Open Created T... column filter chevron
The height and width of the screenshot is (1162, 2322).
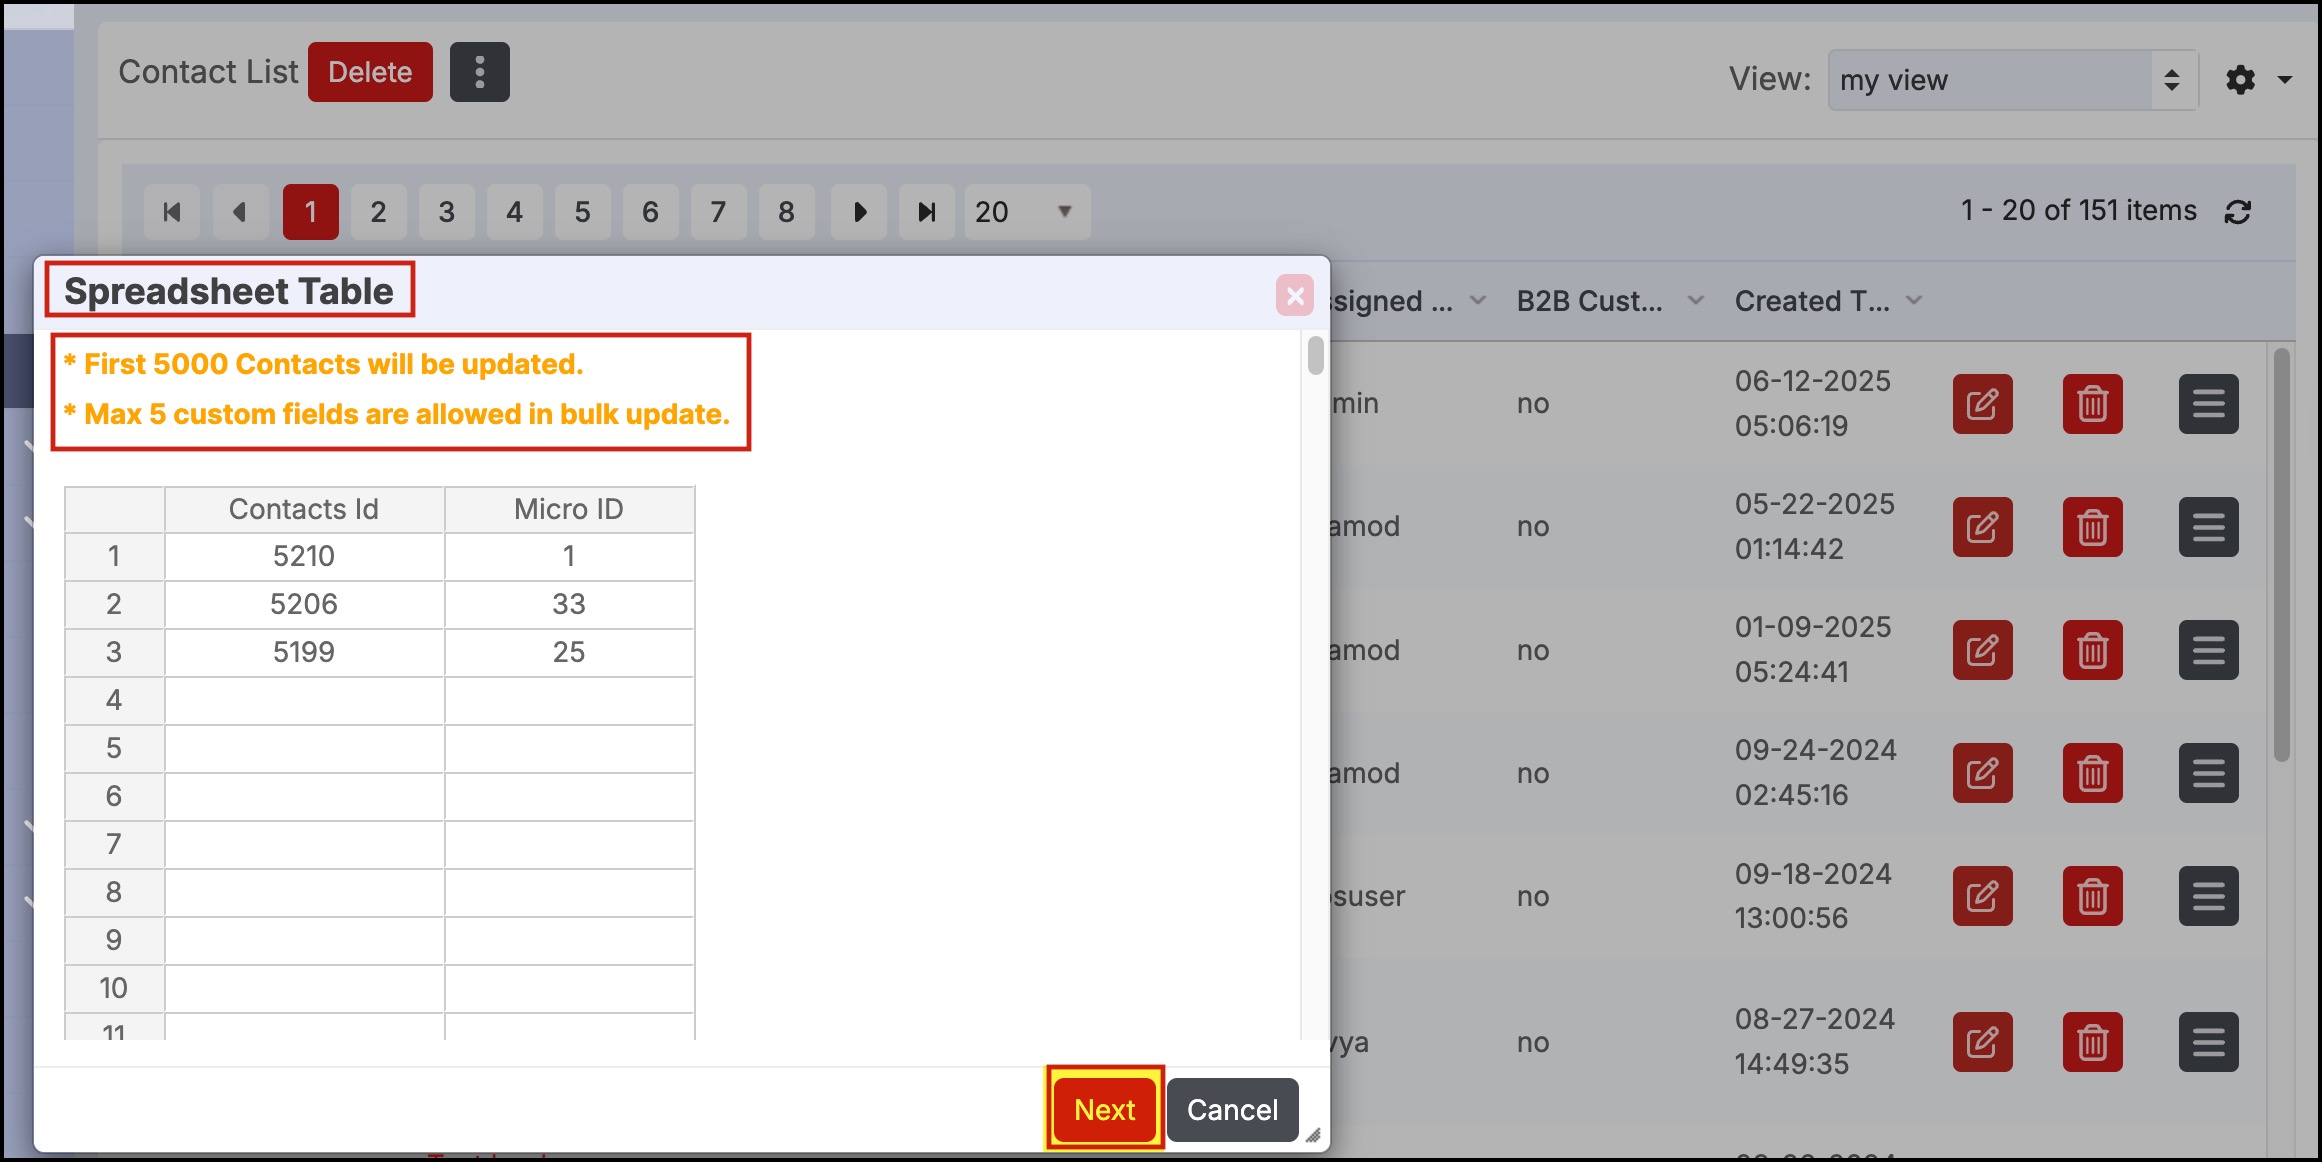point(1914,300)
